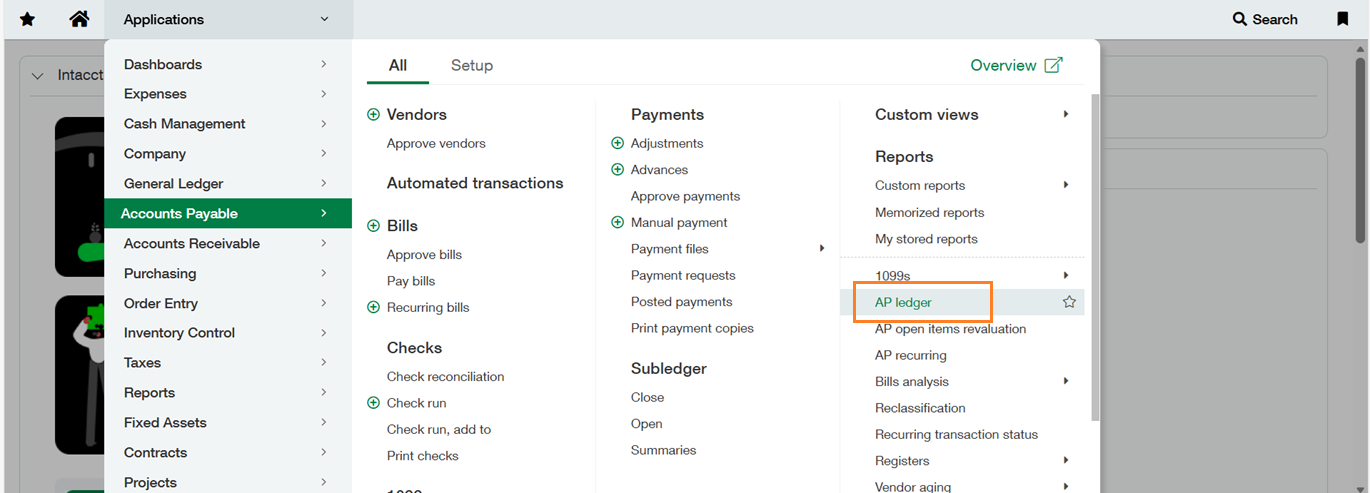Add a new Check run via plus icon

374,403
